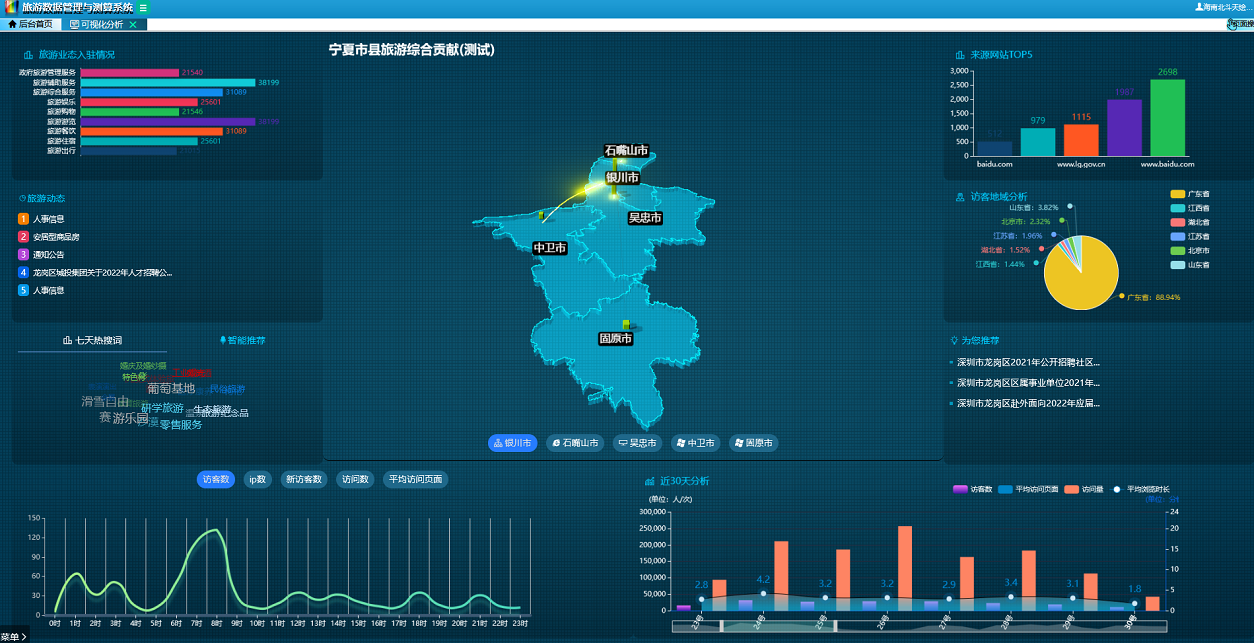
Task: Select 银川市 city button below map
Action: 512,443
